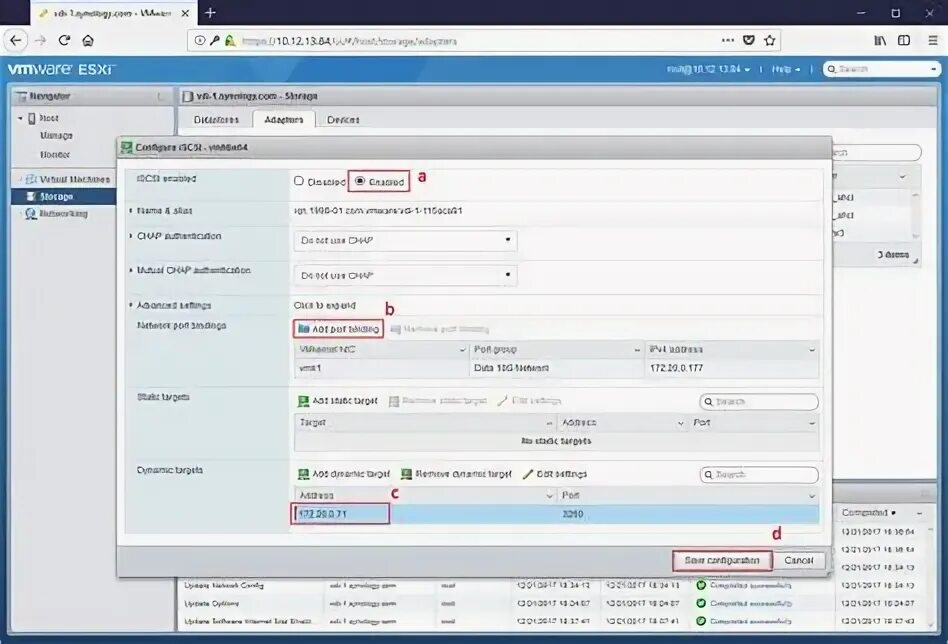Click the site information icon in address bar

pyautogui.click(x=200, y=41)
